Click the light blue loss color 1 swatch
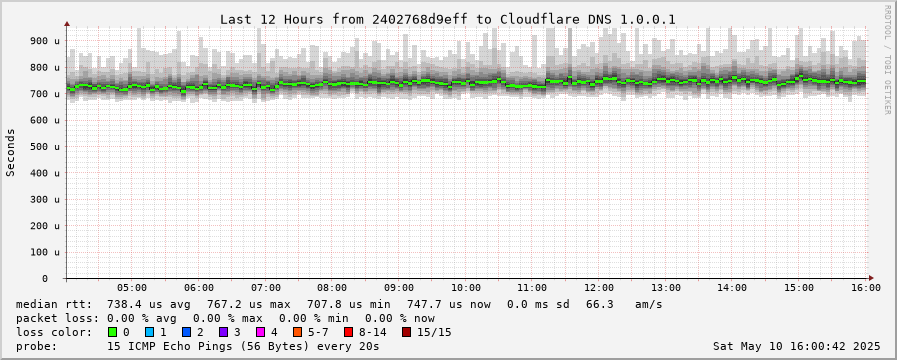 pyautogui.click(x=149, y=332)
